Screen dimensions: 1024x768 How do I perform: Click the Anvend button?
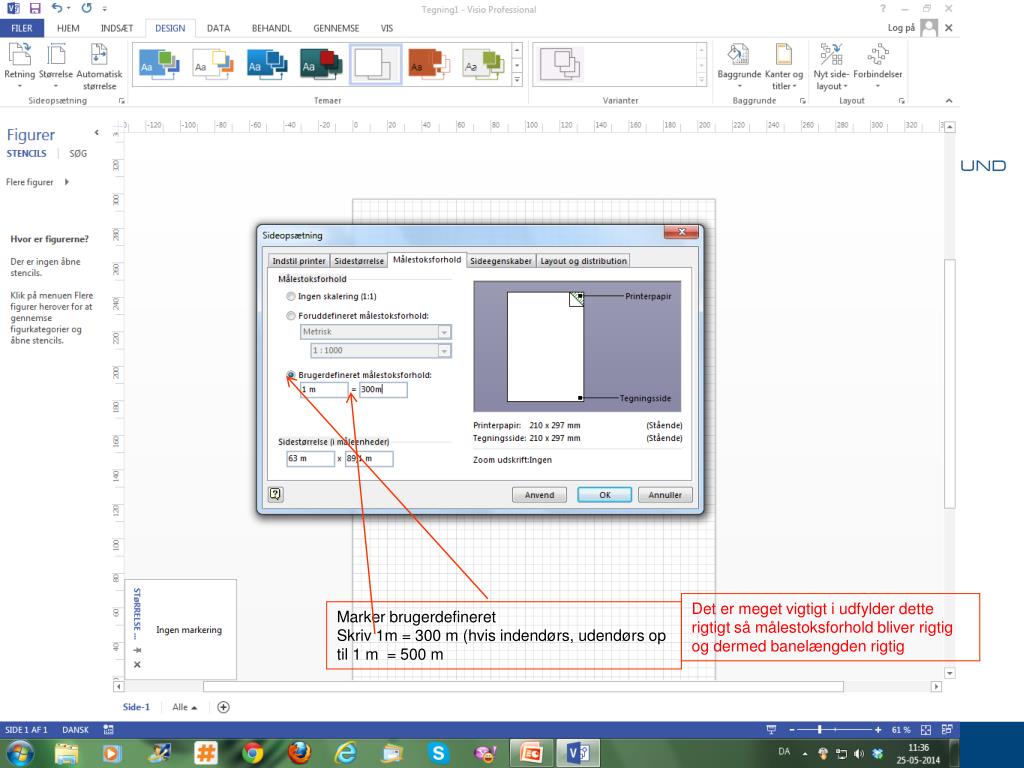[539, 495]
